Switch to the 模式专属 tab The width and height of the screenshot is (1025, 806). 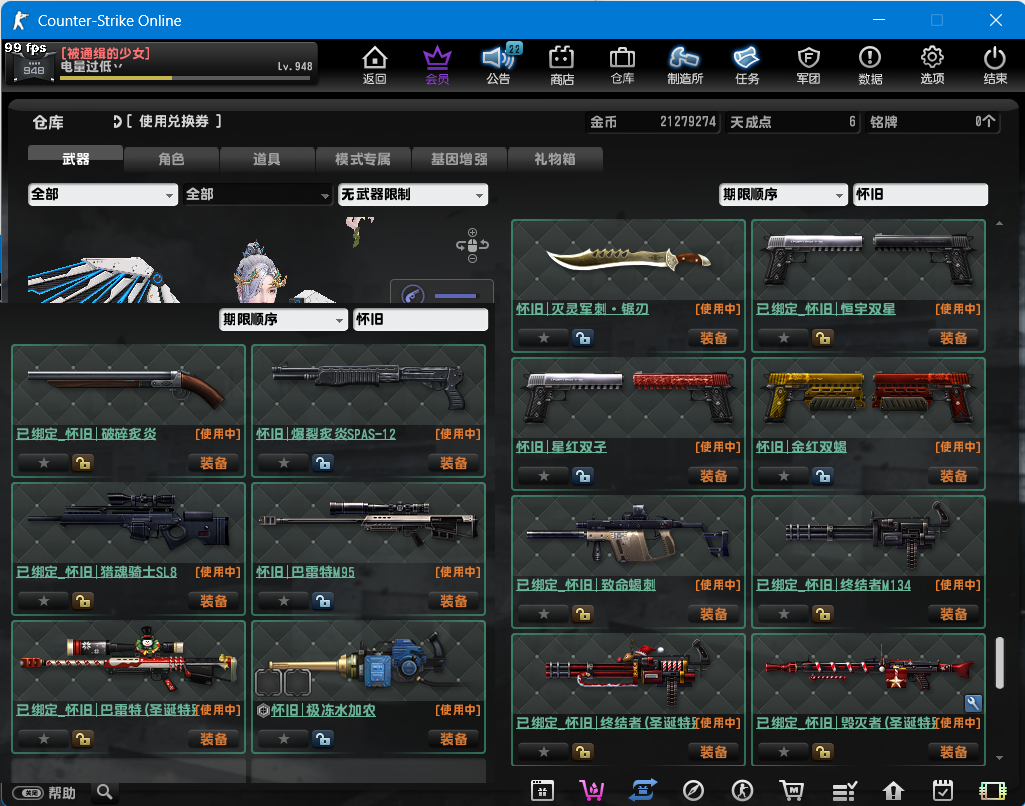pyautogui.click(x=363, y=159)
